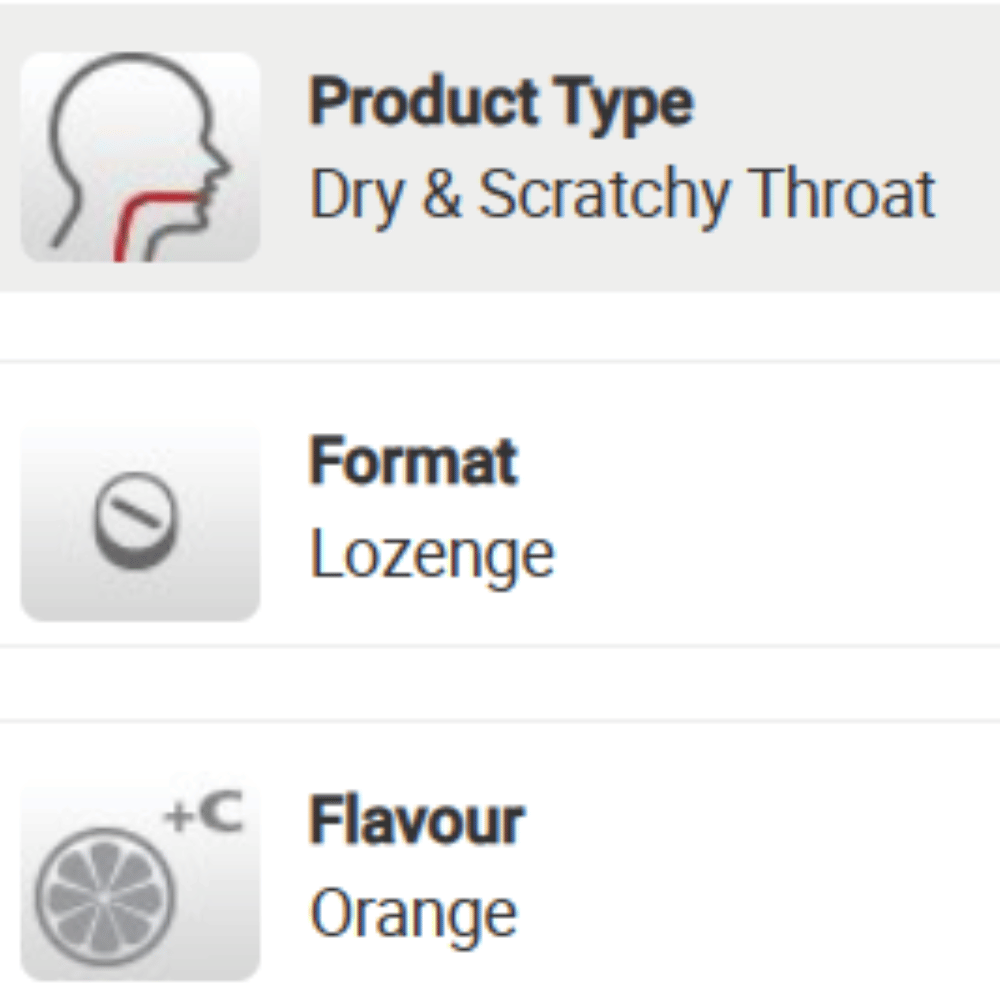Pick the Orange flavour value
Screen dimensions: 1000x1000
click(413, 913)
